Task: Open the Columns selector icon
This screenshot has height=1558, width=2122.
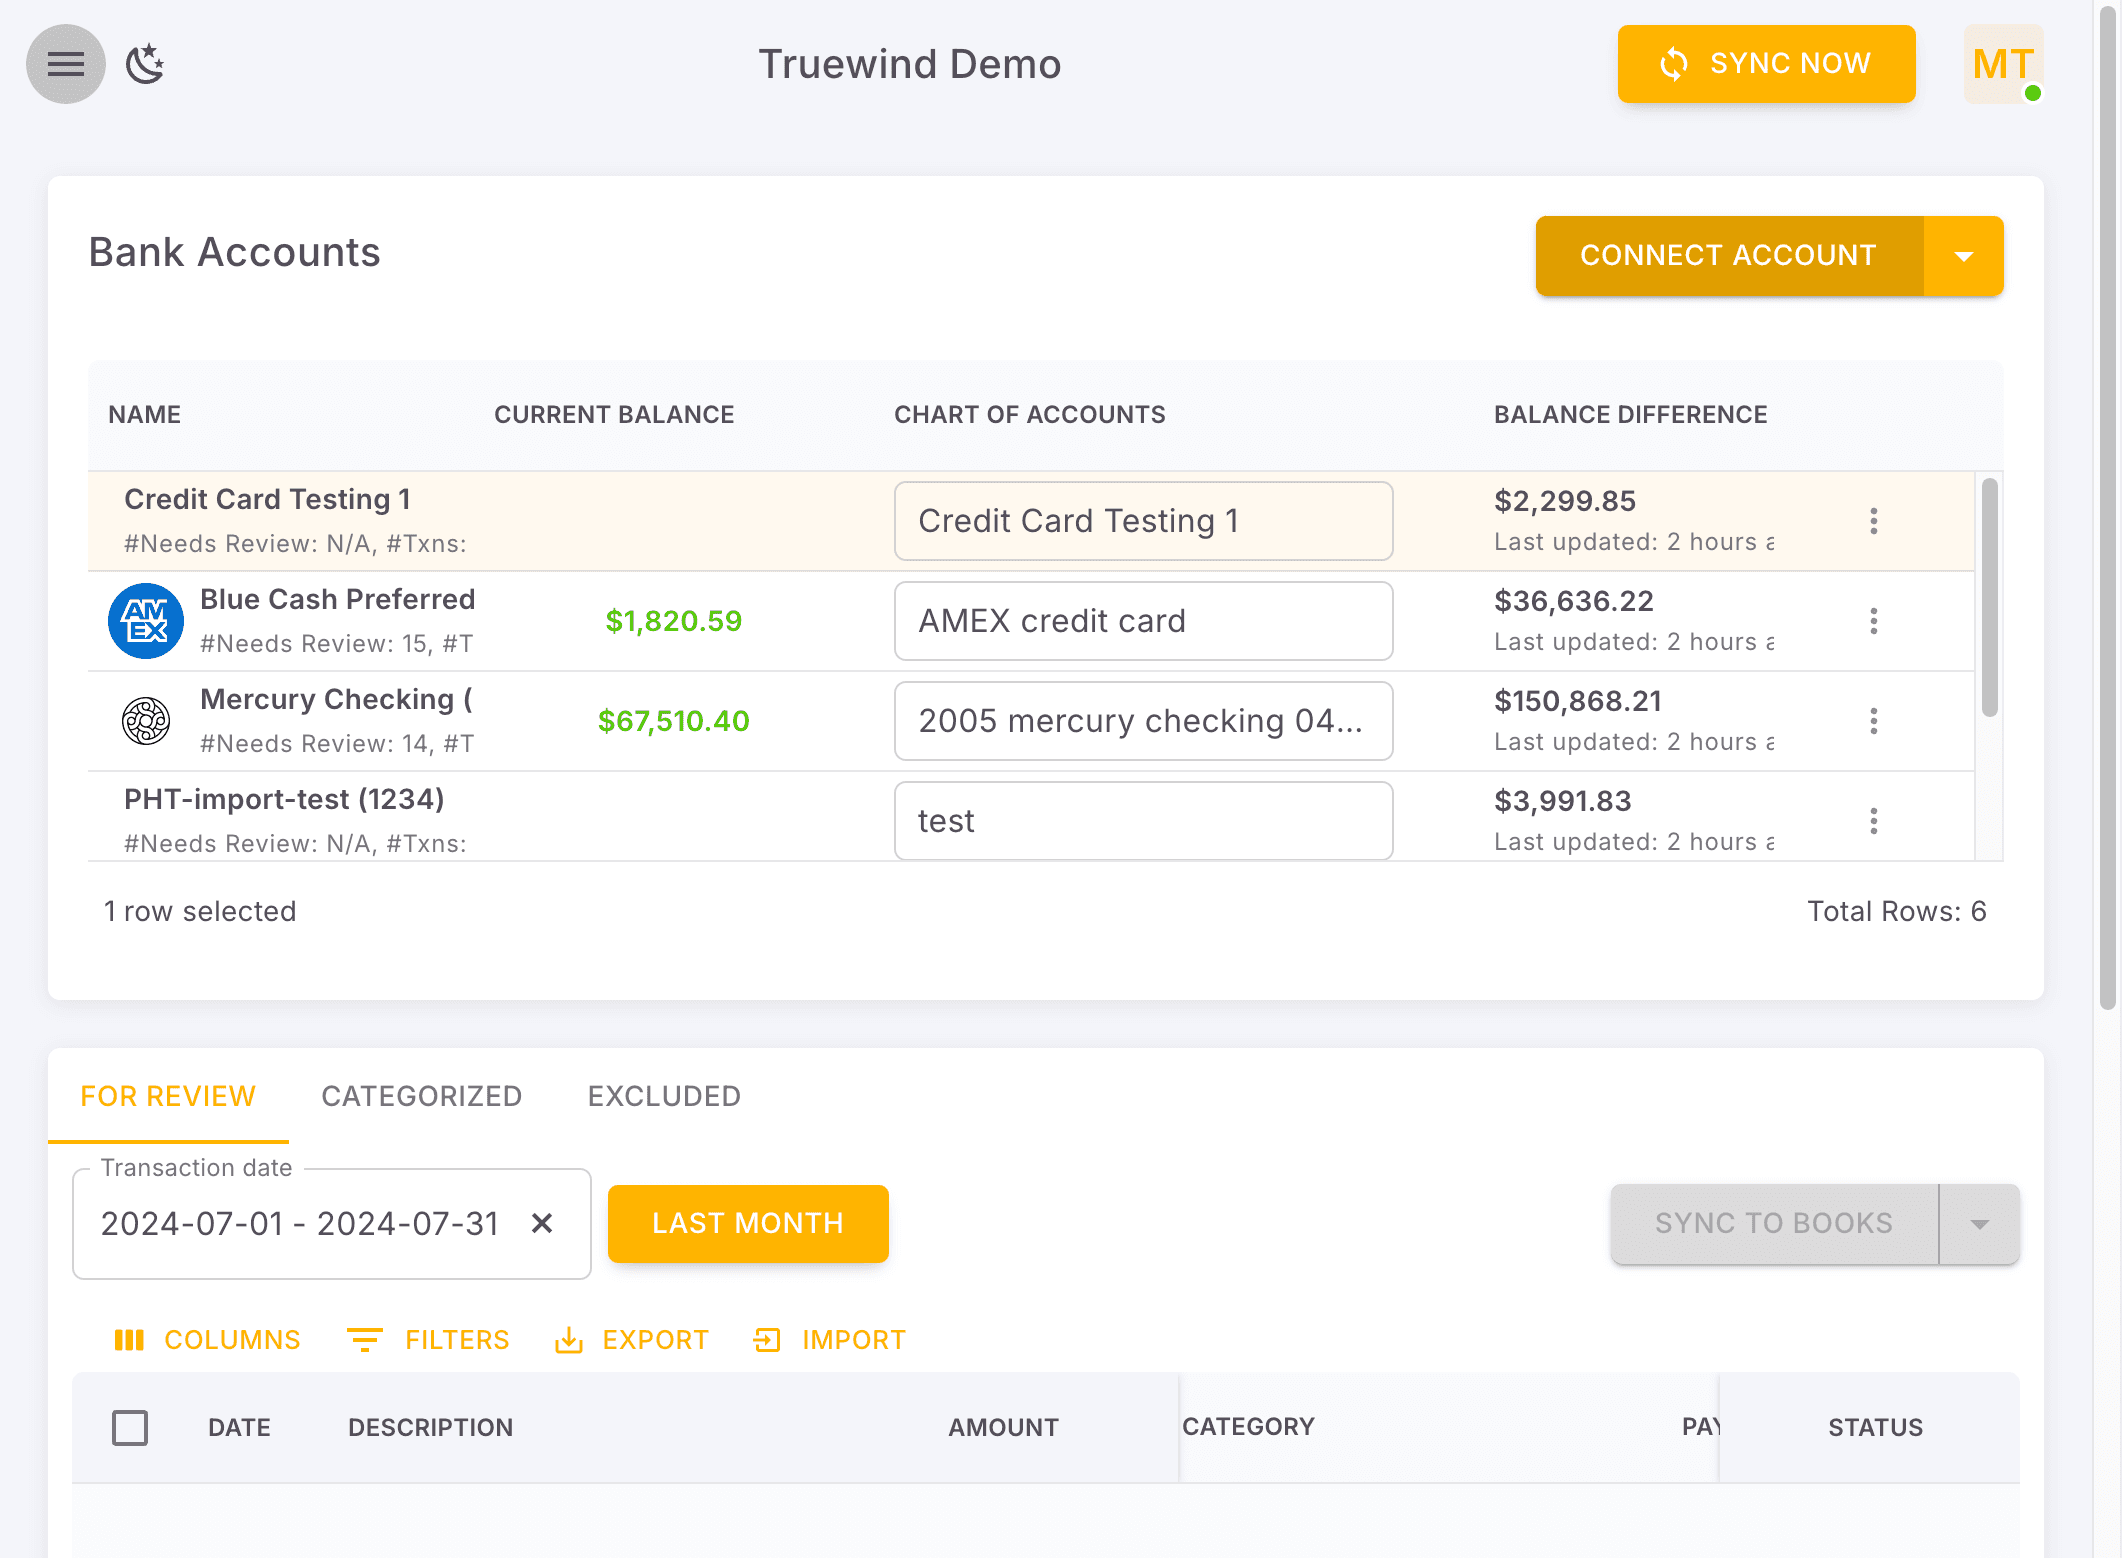Action: [130, 1340]
